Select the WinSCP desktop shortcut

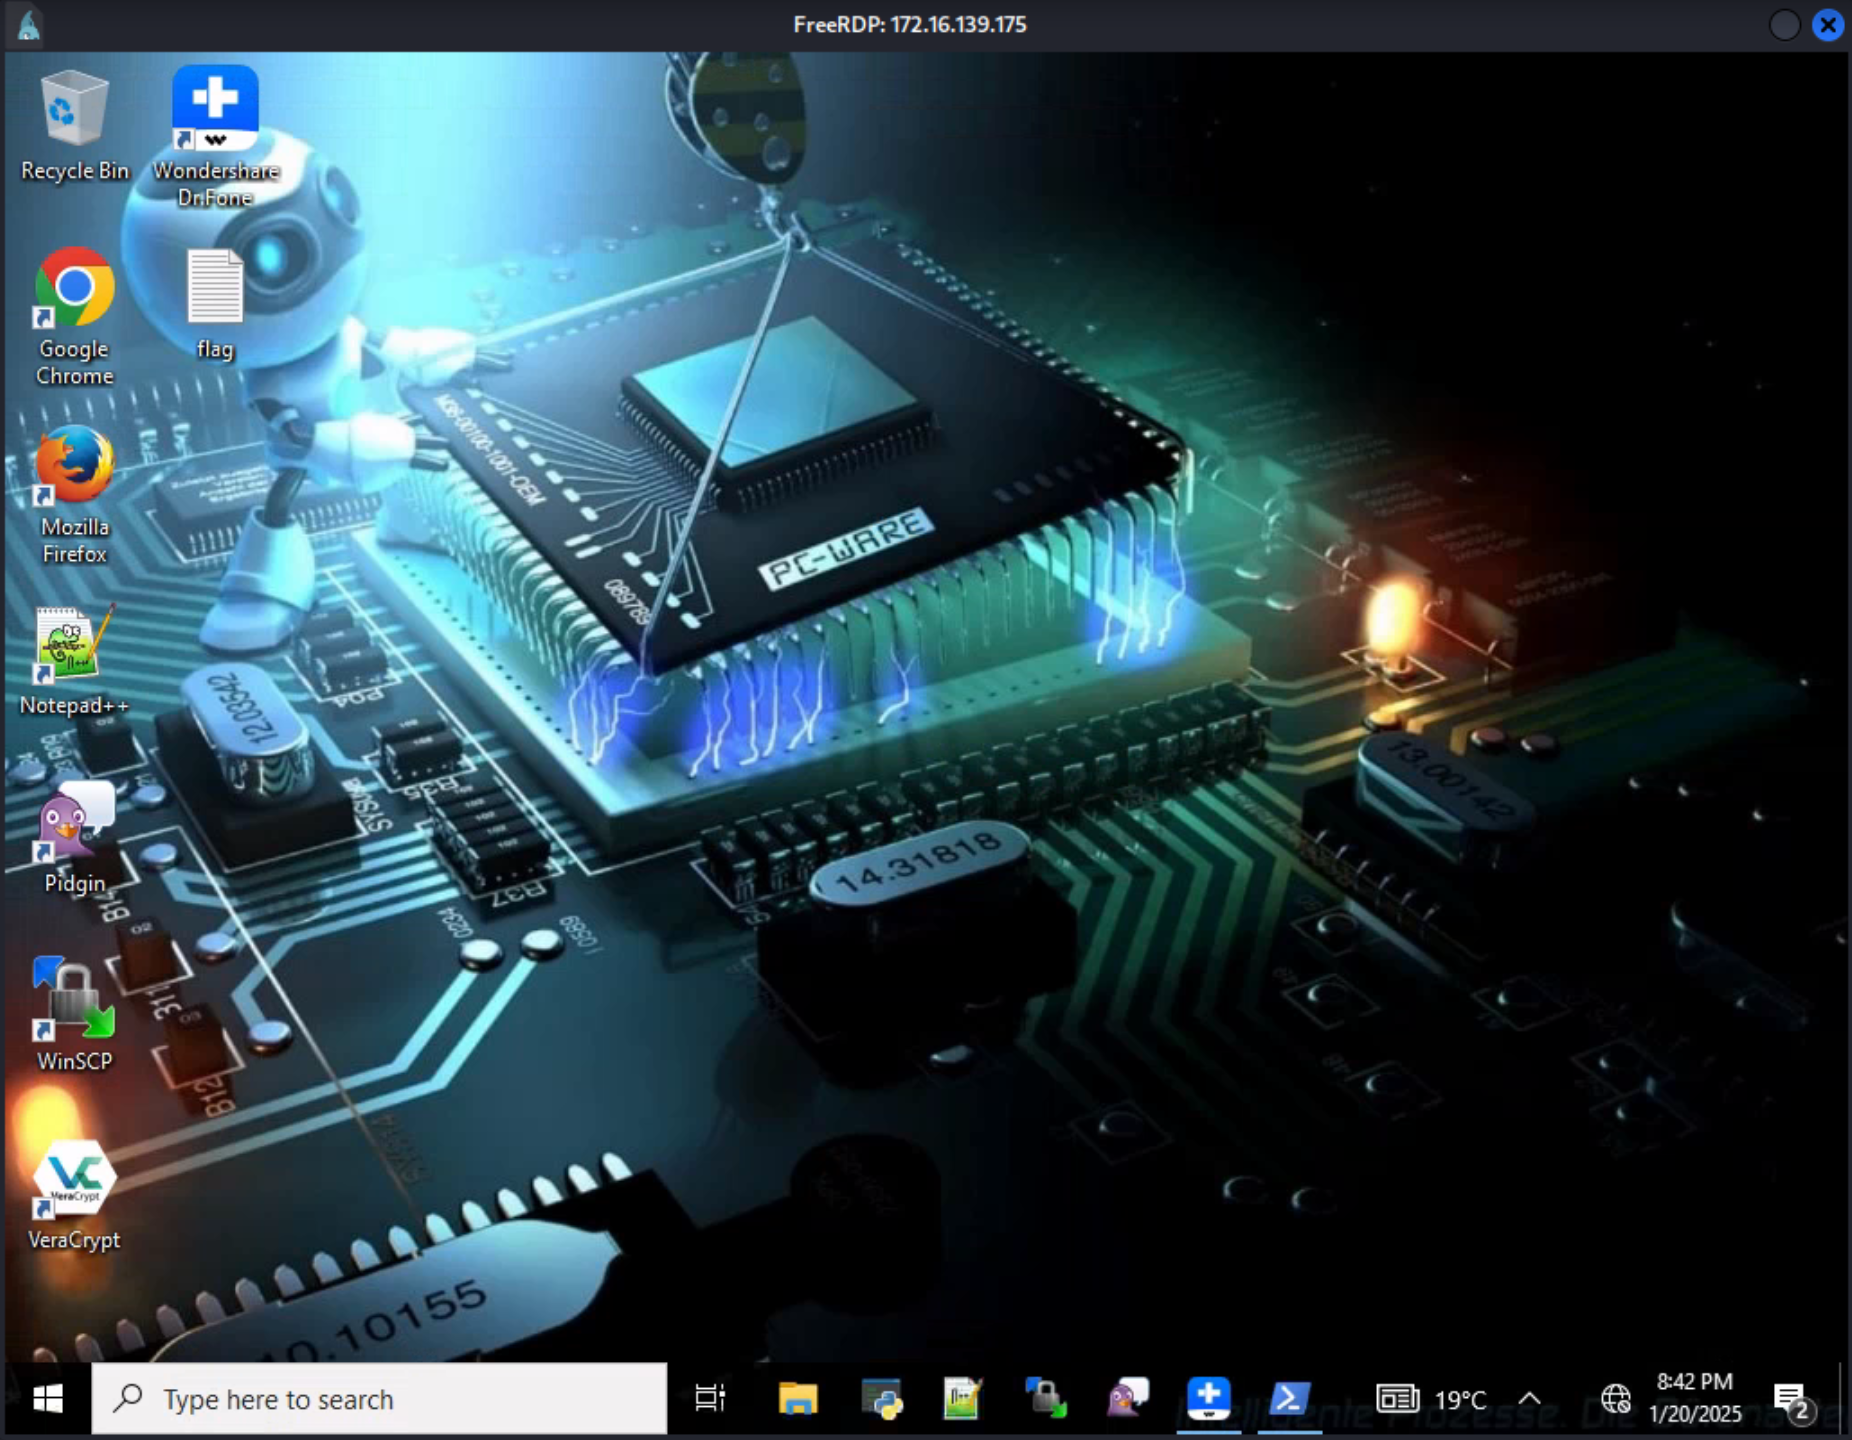75,1015
